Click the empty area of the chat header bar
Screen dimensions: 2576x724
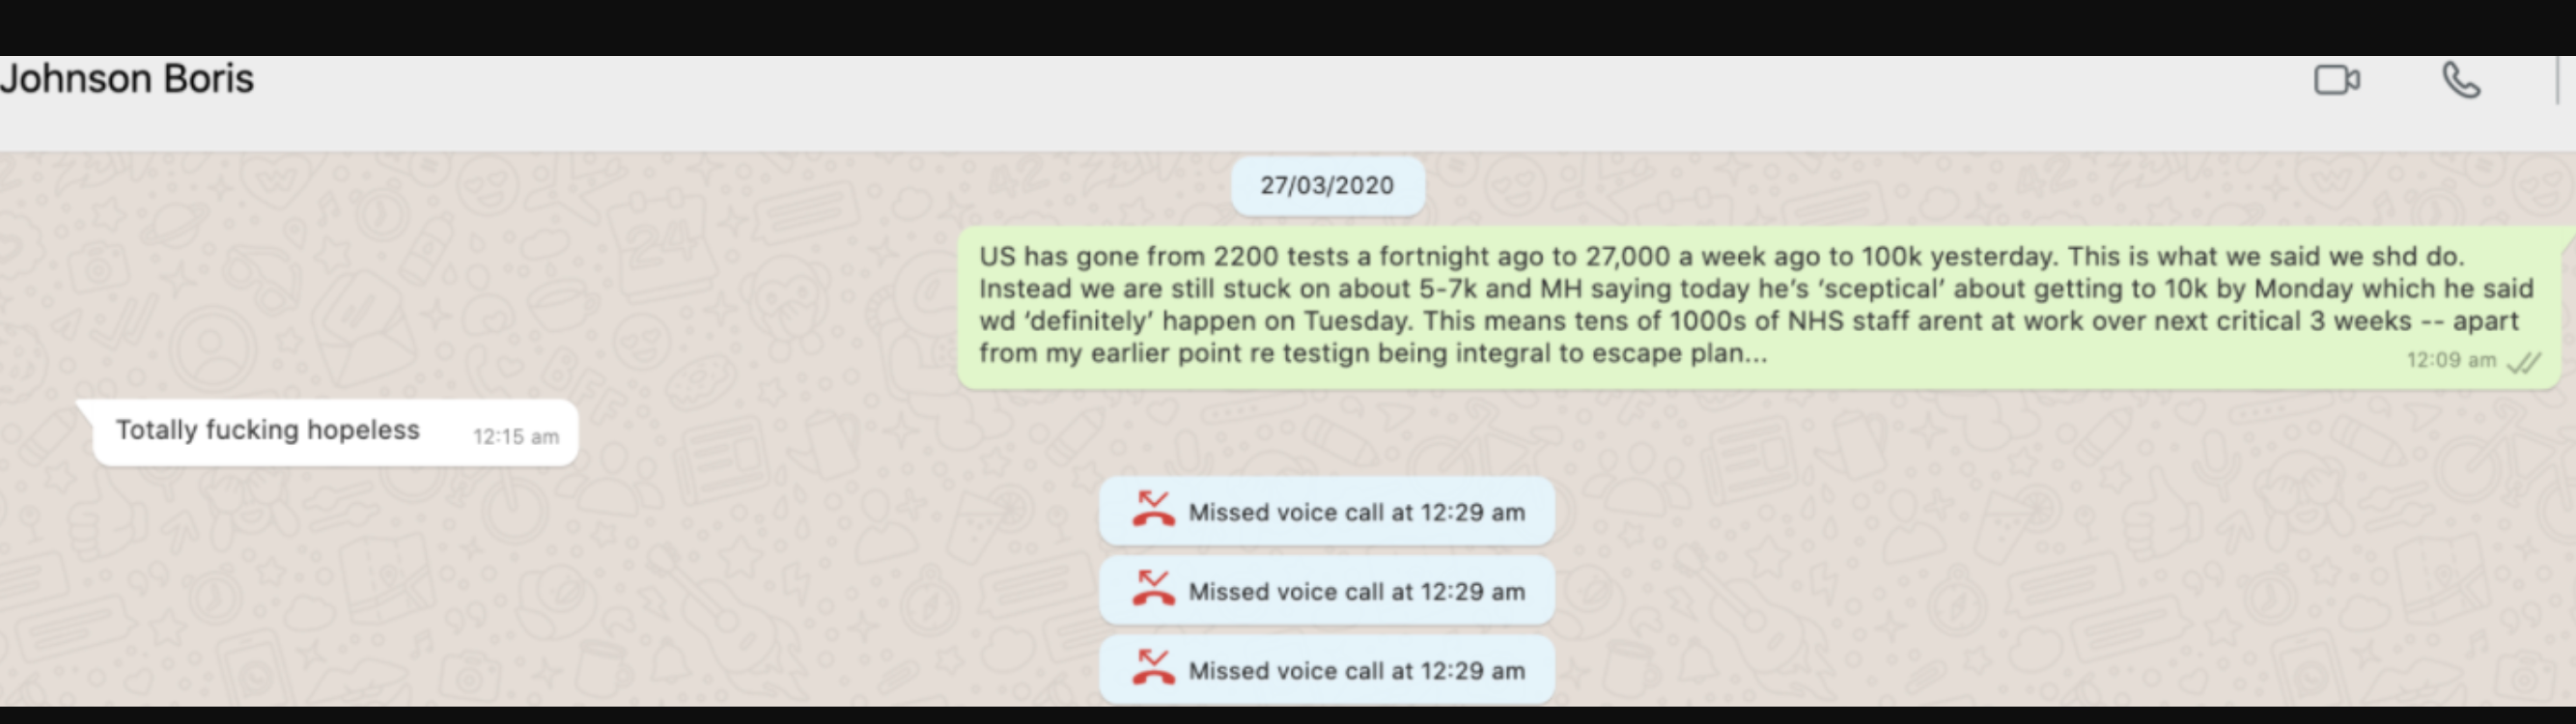1200,100
